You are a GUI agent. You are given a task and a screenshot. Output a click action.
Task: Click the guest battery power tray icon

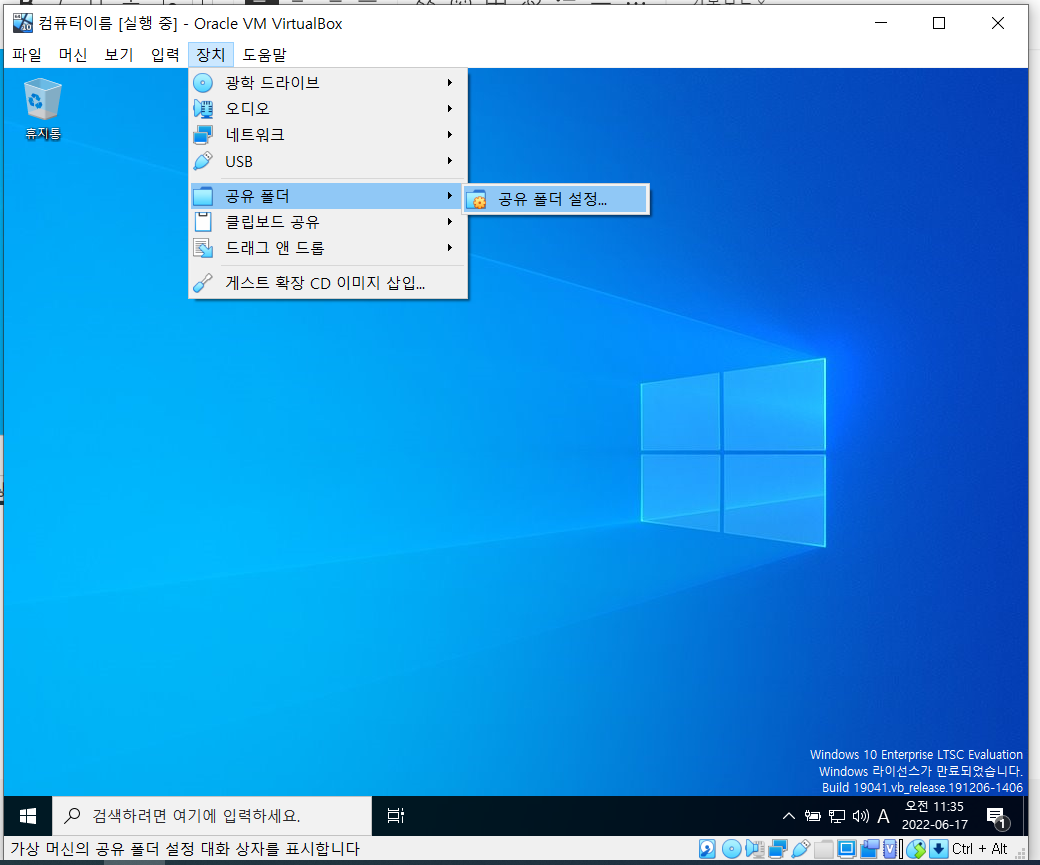812,816
